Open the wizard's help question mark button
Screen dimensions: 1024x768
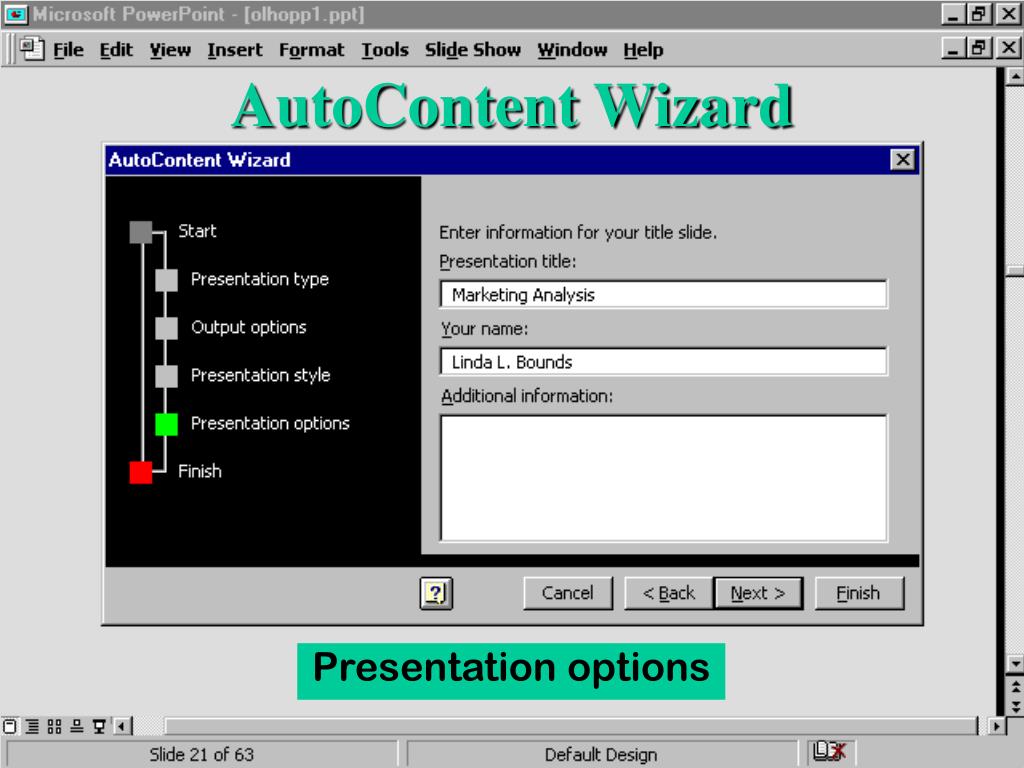pyautogui.click(x=436, y=593)
